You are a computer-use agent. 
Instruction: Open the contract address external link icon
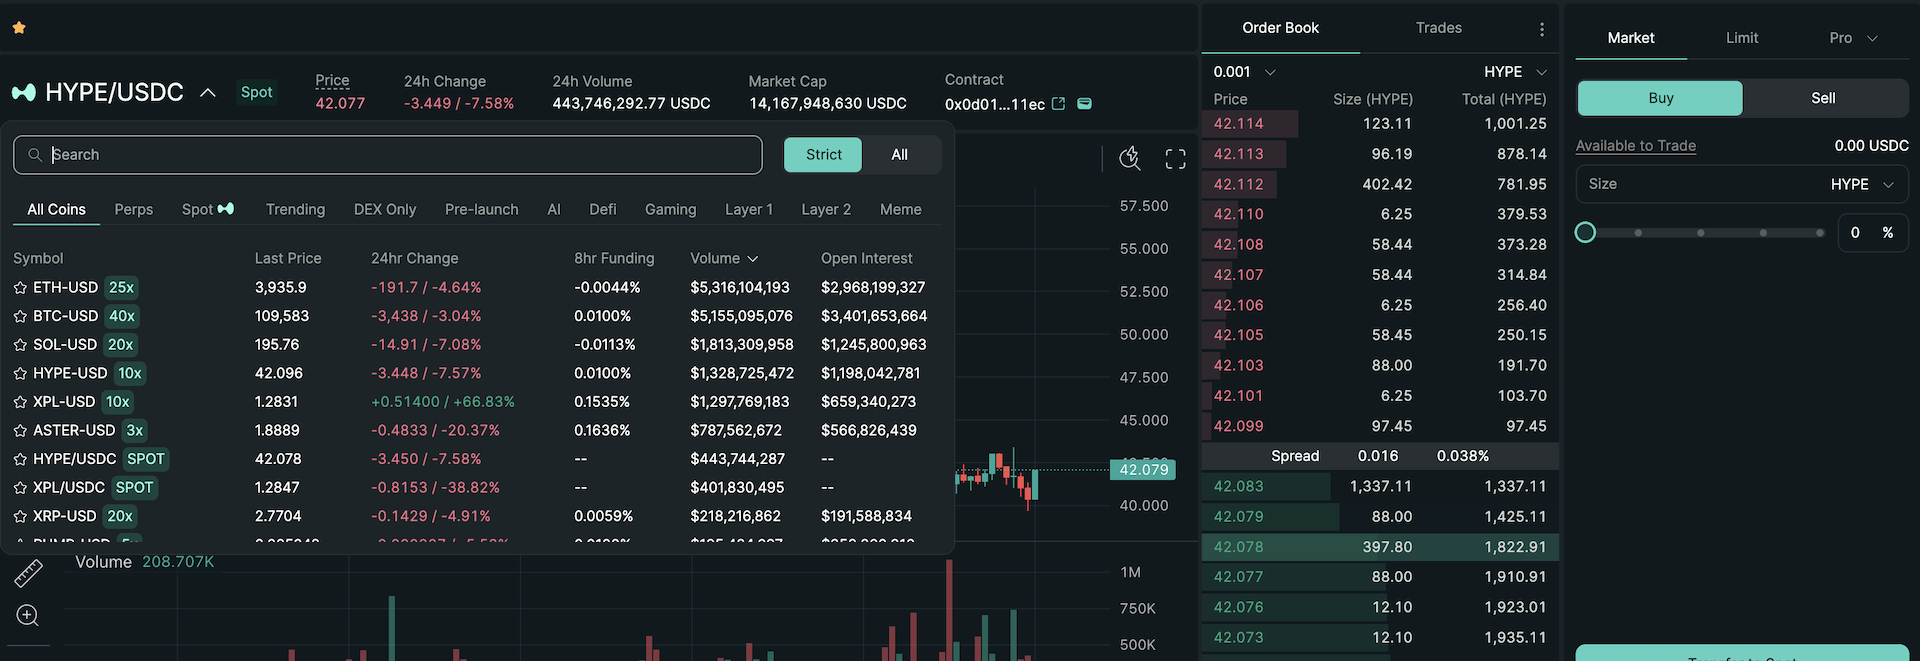click(1058, 103)
